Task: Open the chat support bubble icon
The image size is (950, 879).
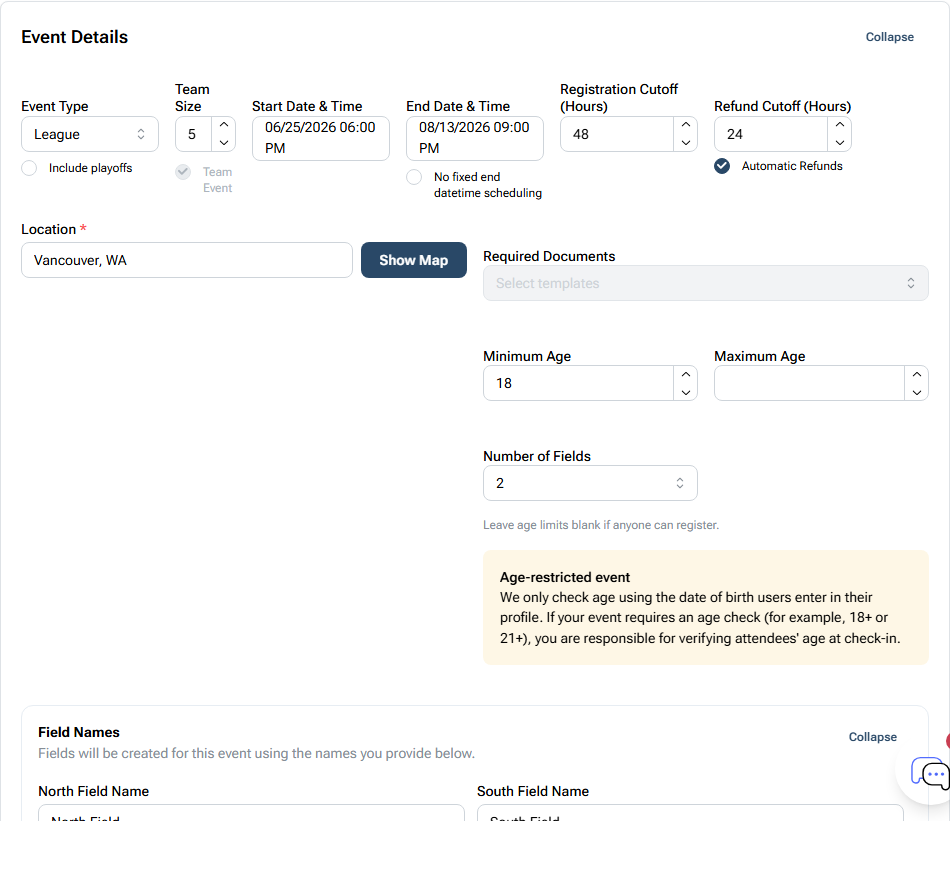Action: pyautogui.click(x=931, y=773)
